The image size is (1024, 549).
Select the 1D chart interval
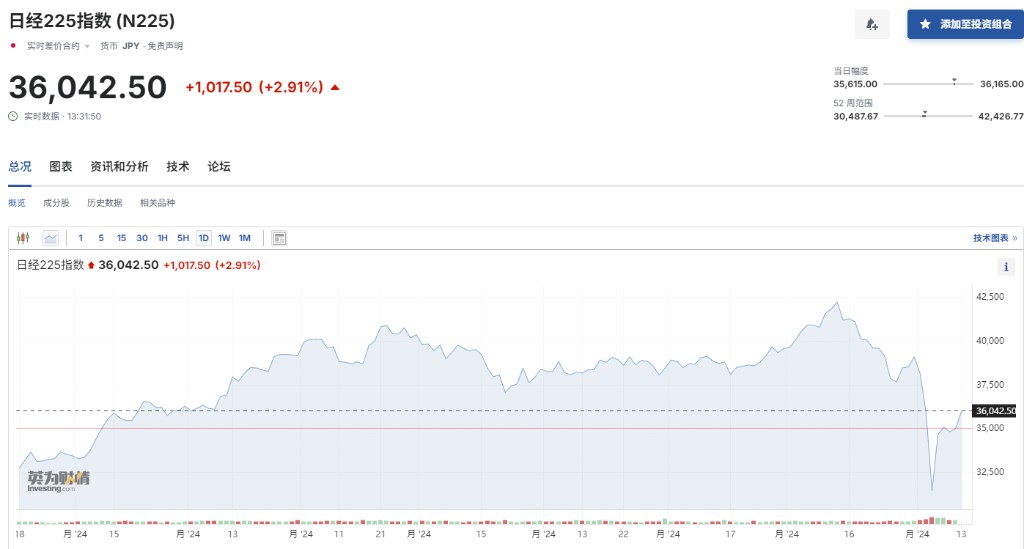[203, 238]
